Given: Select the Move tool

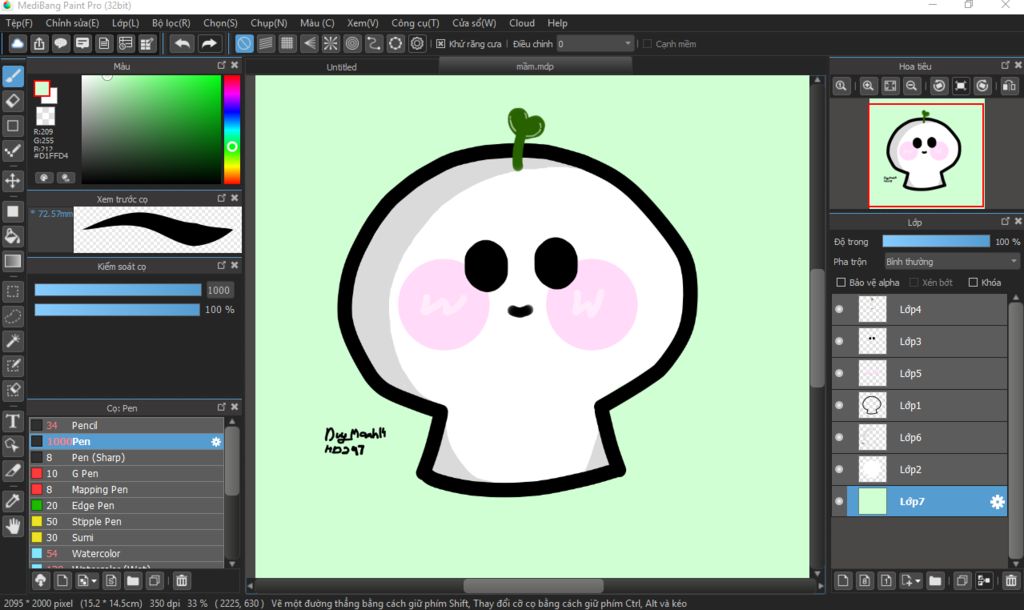Looking at the screenshot, I should pos(13,180).
